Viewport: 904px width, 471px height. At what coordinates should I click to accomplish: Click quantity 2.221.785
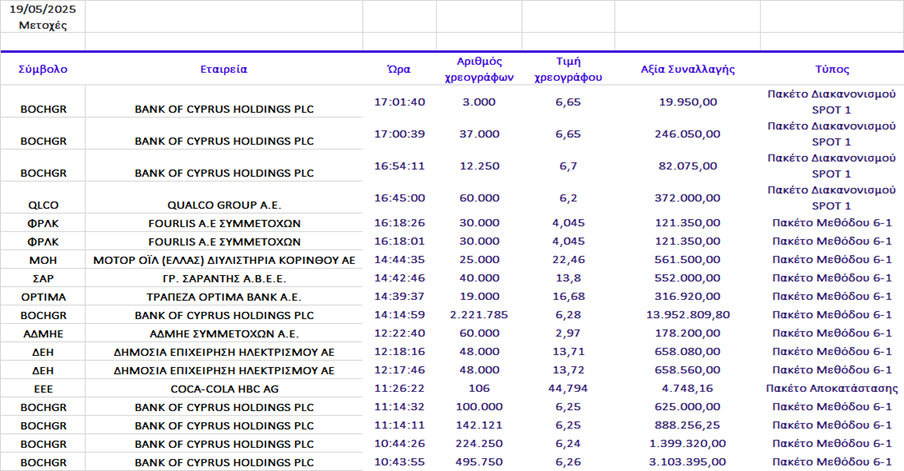click(479, 315)
